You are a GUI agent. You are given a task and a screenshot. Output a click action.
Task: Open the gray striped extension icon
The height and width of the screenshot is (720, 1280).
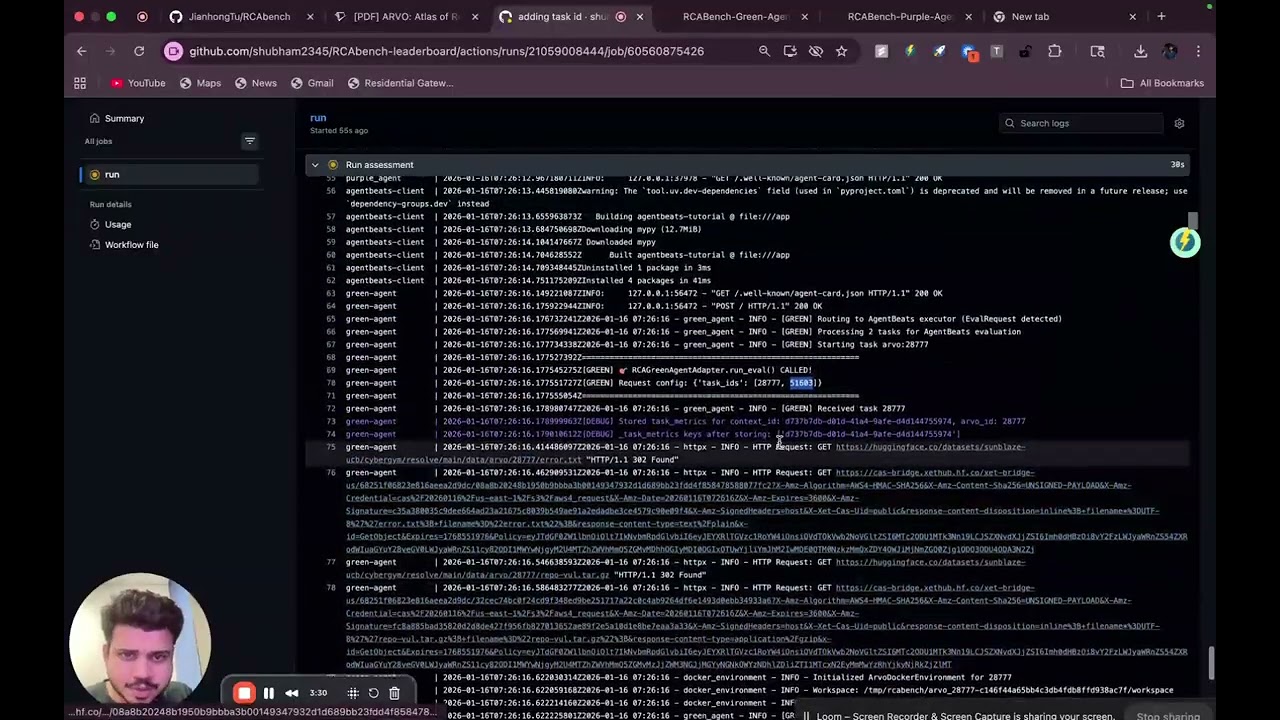pyautogui.click(x=881, y=51)
